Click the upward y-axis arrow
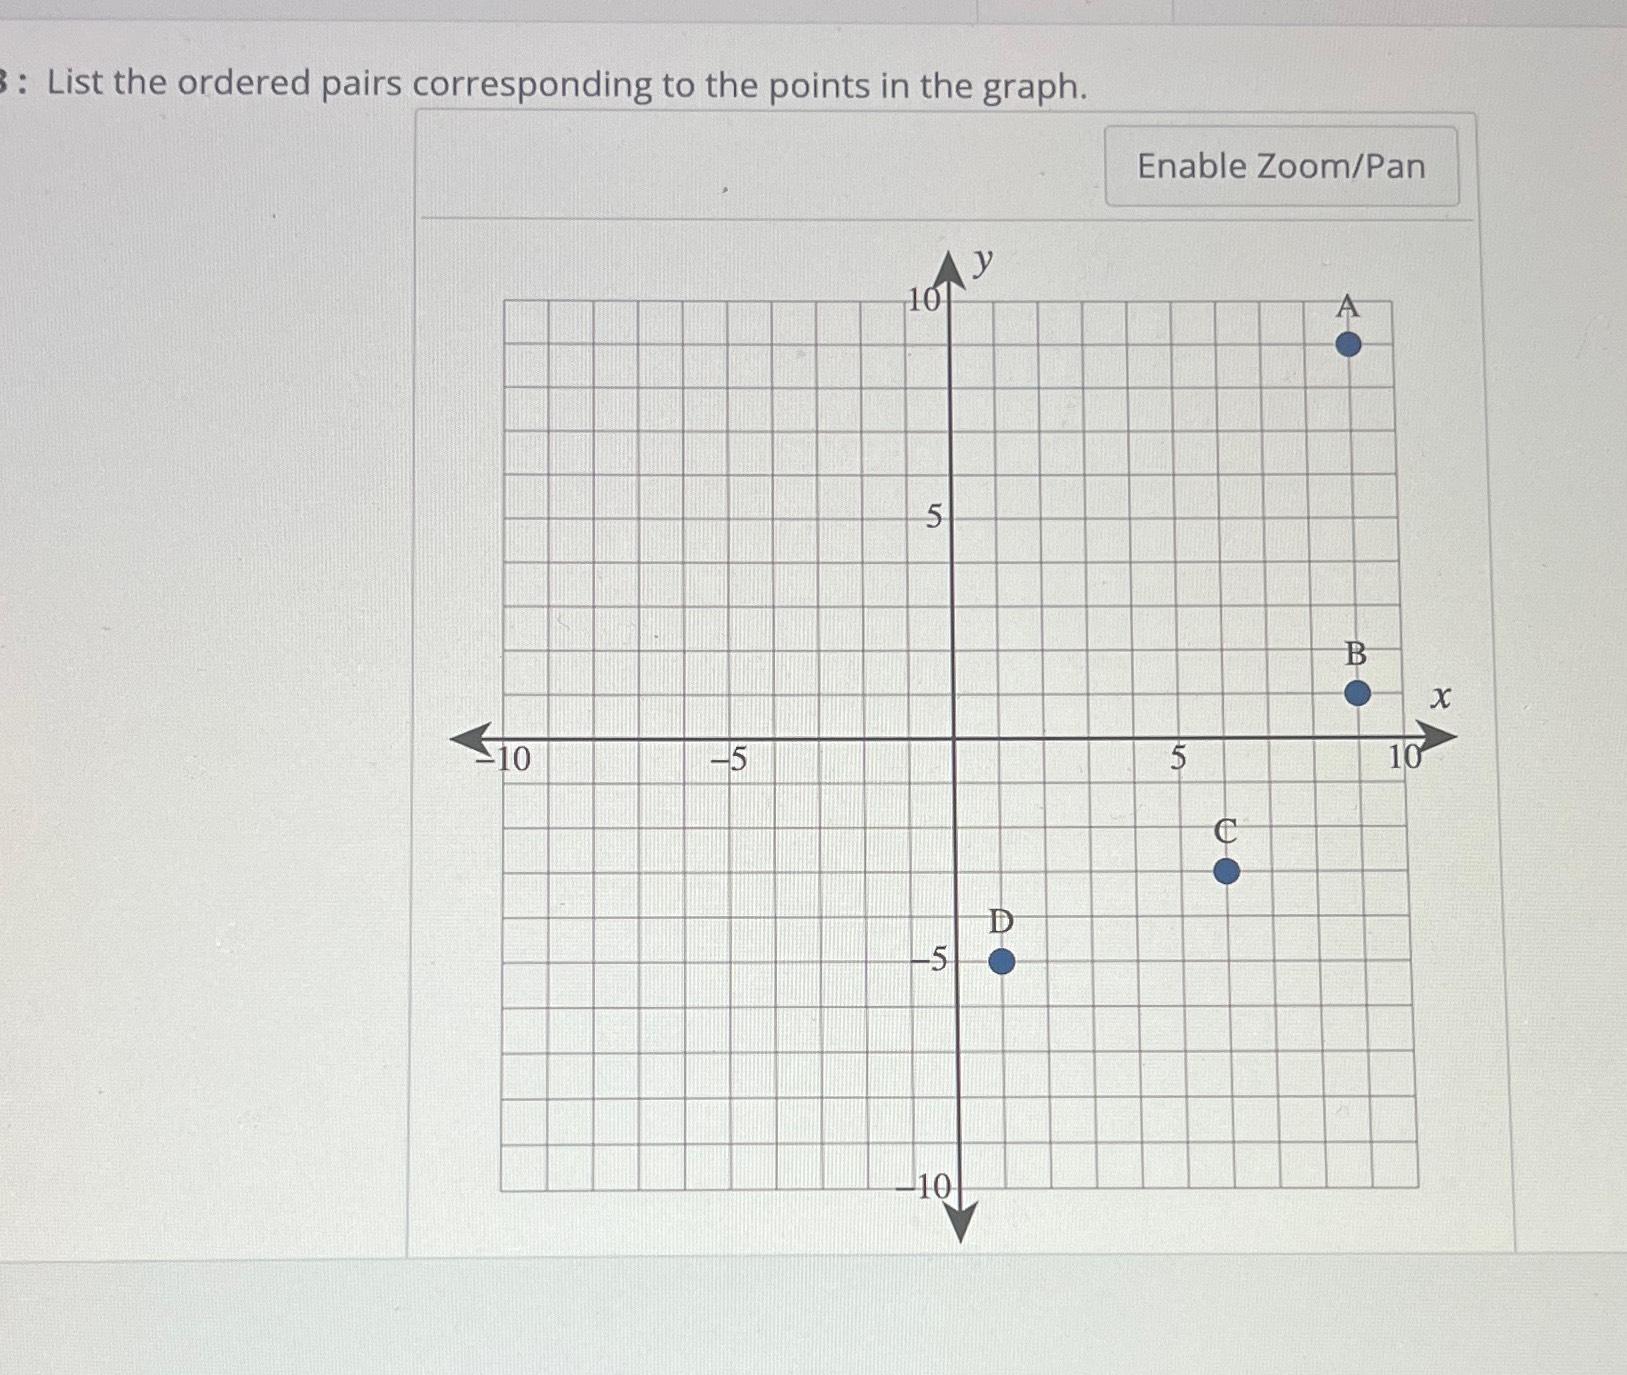This screenshot has width=1627, height=1375. 951,267
